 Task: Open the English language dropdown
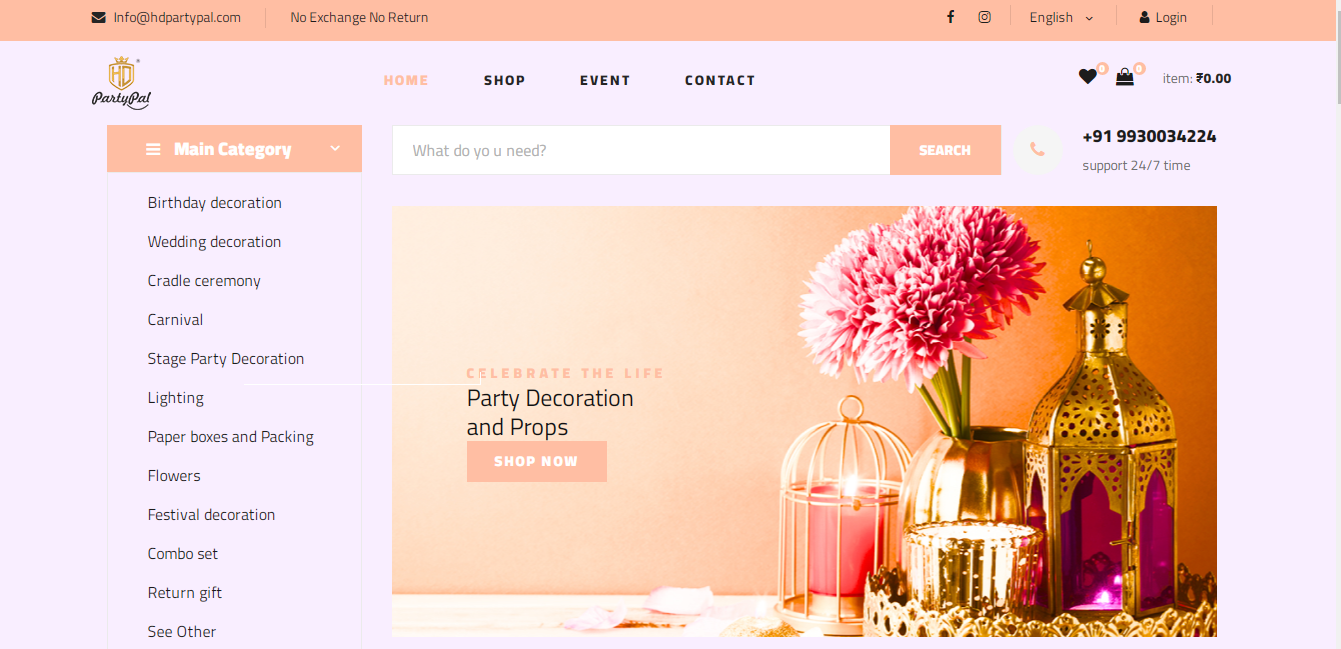1061,17
